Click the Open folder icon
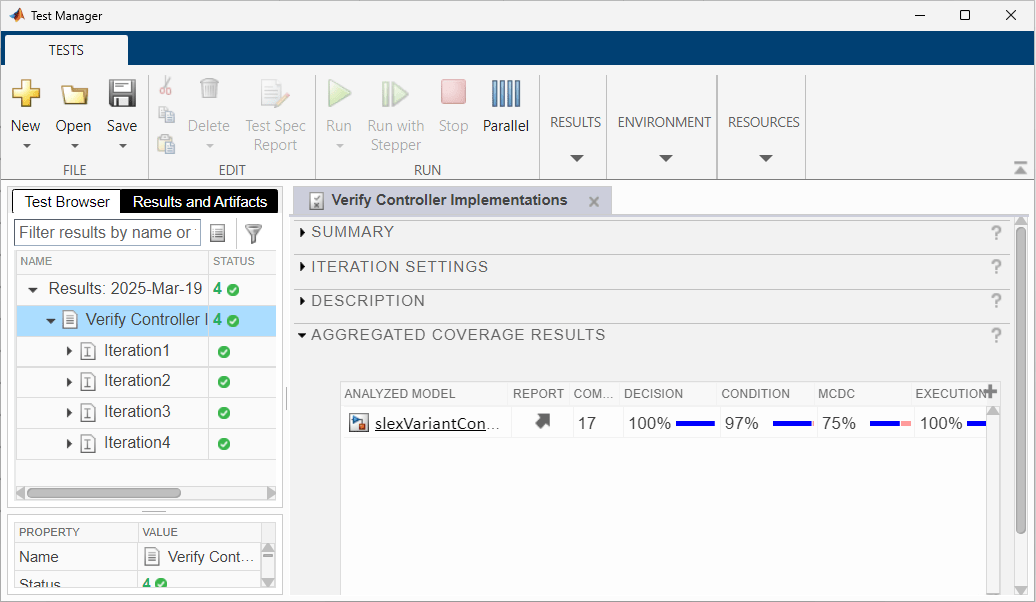Screen dimensions: 1036x602 [73, 94]
